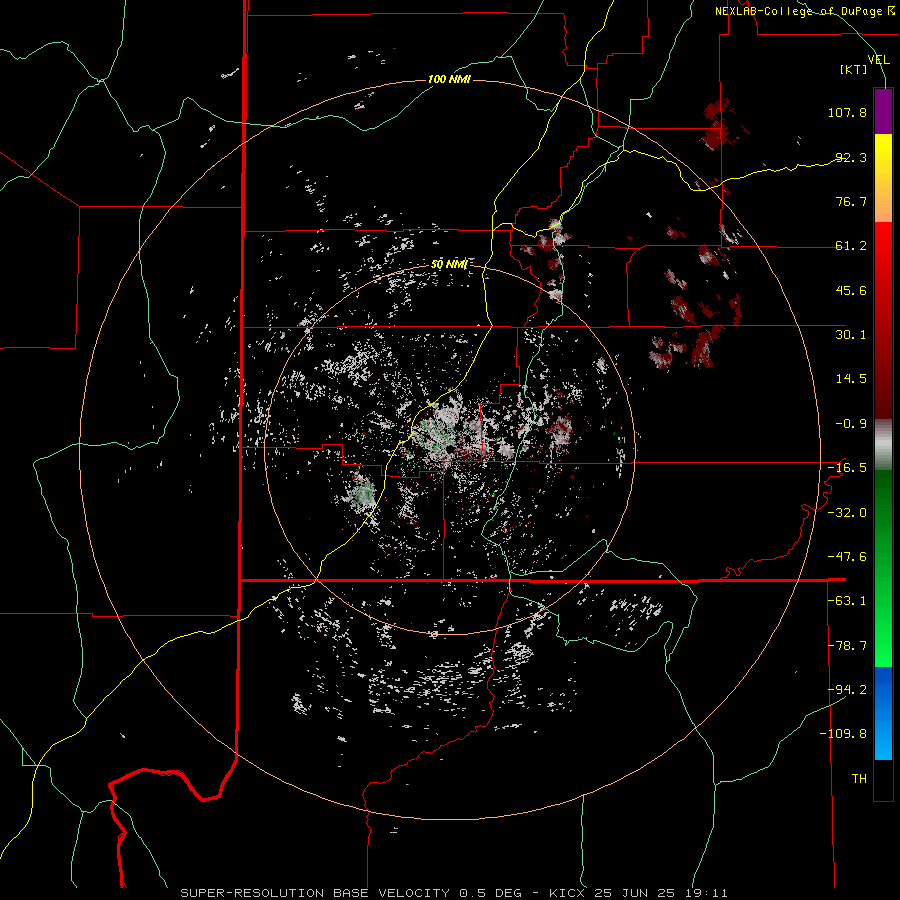Pick the blue segment of velocity scale

pyautogui.click(x=883, y=713)
